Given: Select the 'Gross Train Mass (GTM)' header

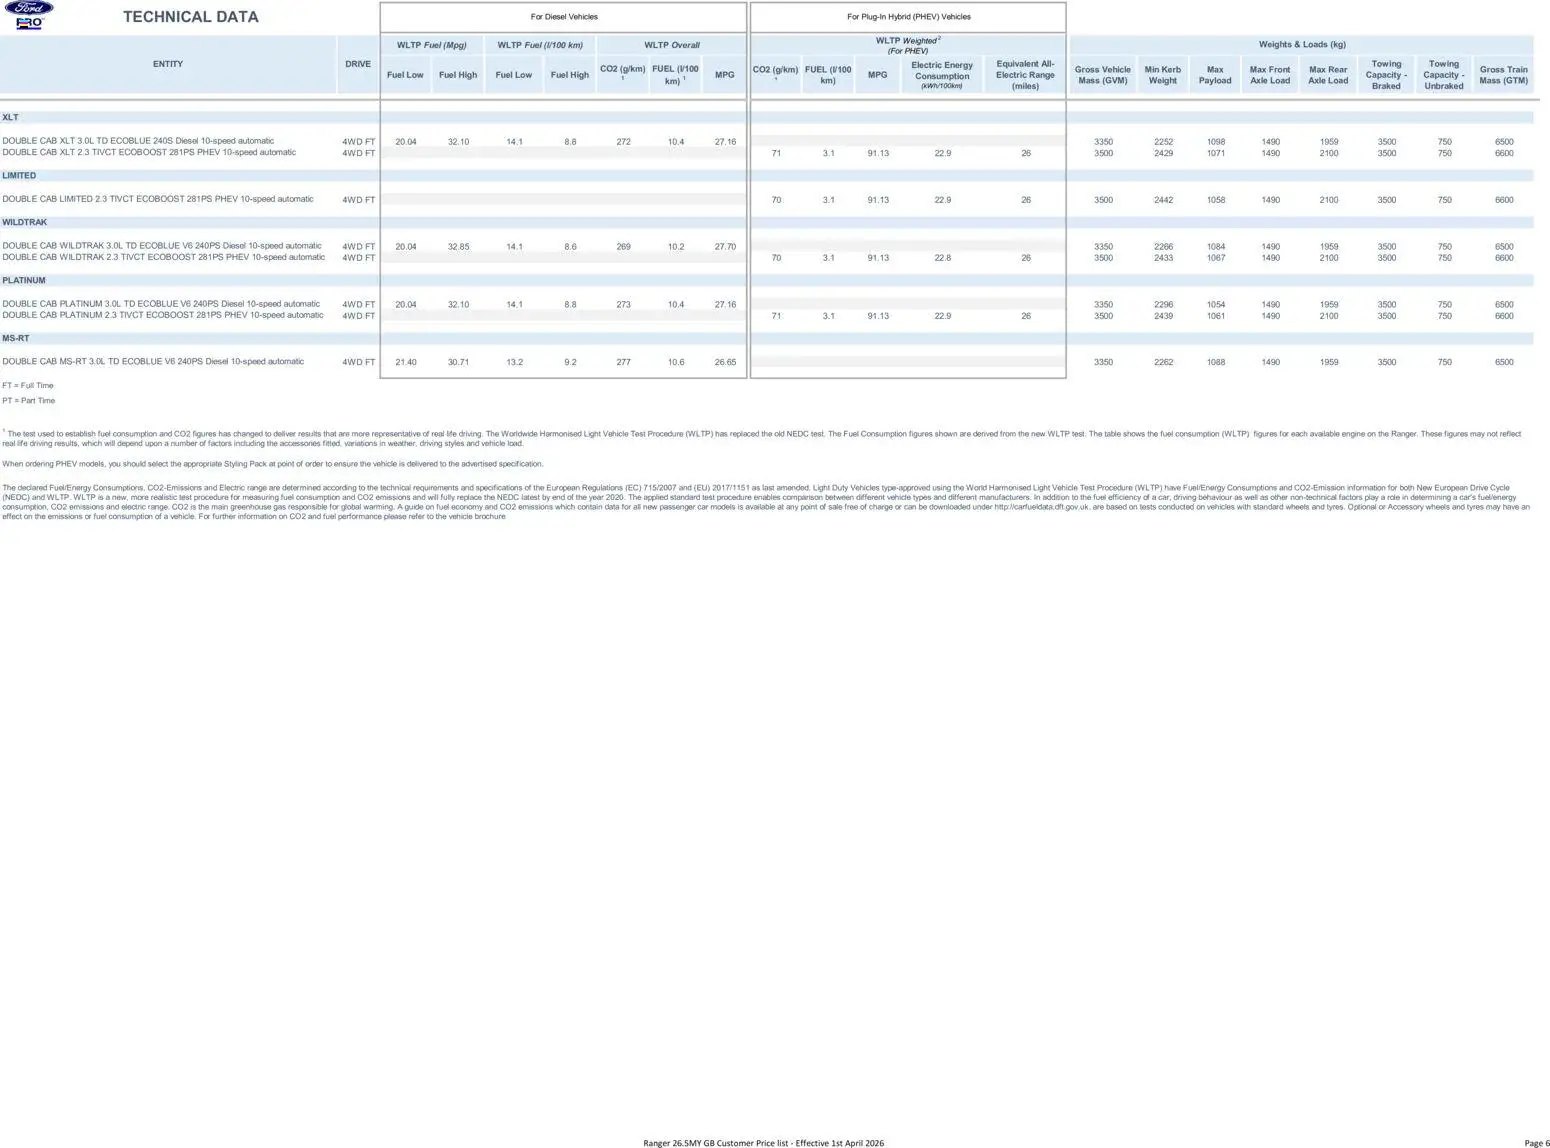Looking at the screenshot, I should tap(1504, 75).
